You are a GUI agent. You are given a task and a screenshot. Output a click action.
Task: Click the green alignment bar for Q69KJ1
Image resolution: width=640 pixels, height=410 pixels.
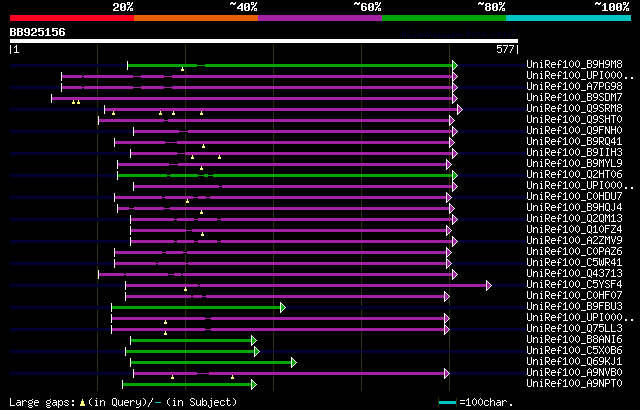tap(211, 363)
